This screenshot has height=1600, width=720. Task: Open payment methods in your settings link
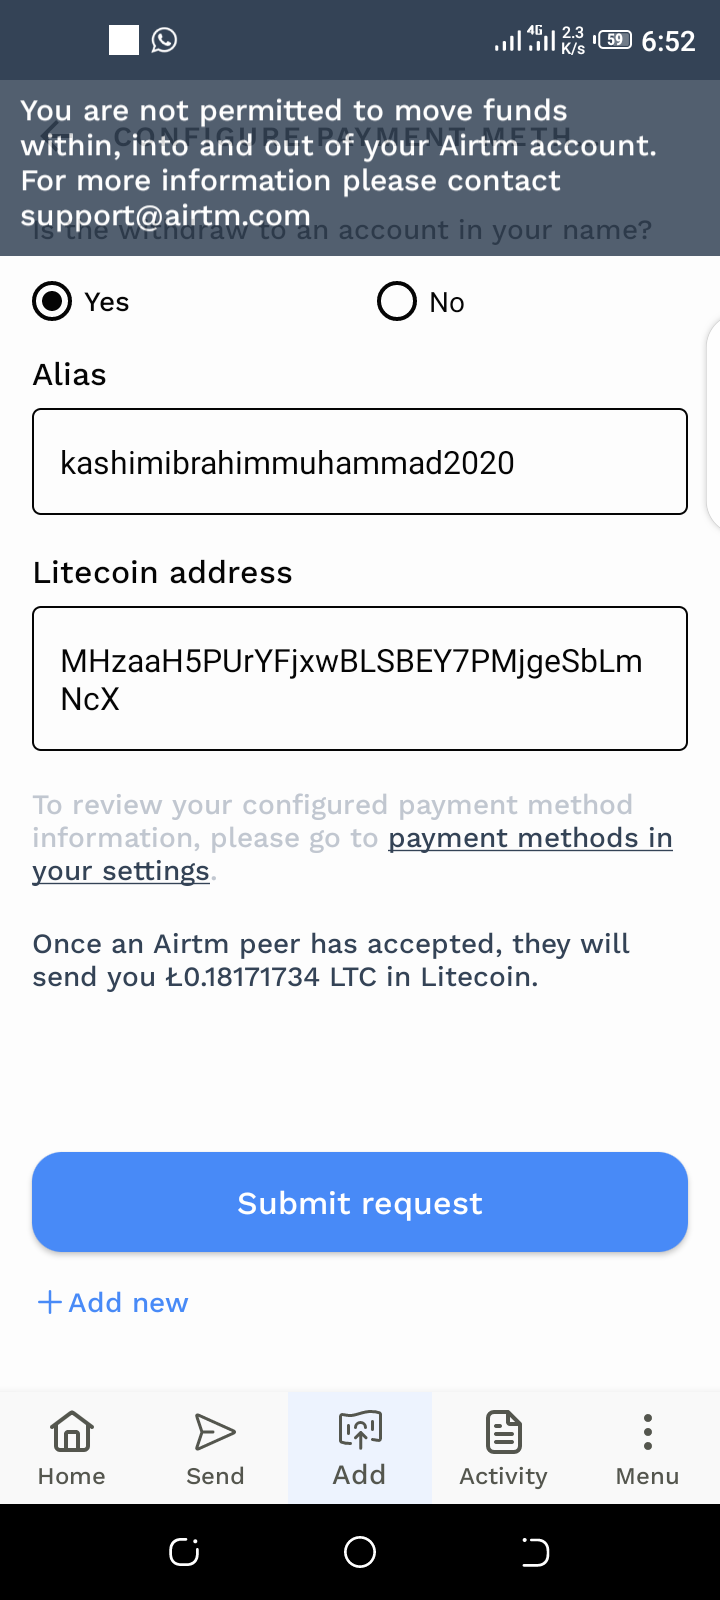point(530,838)
